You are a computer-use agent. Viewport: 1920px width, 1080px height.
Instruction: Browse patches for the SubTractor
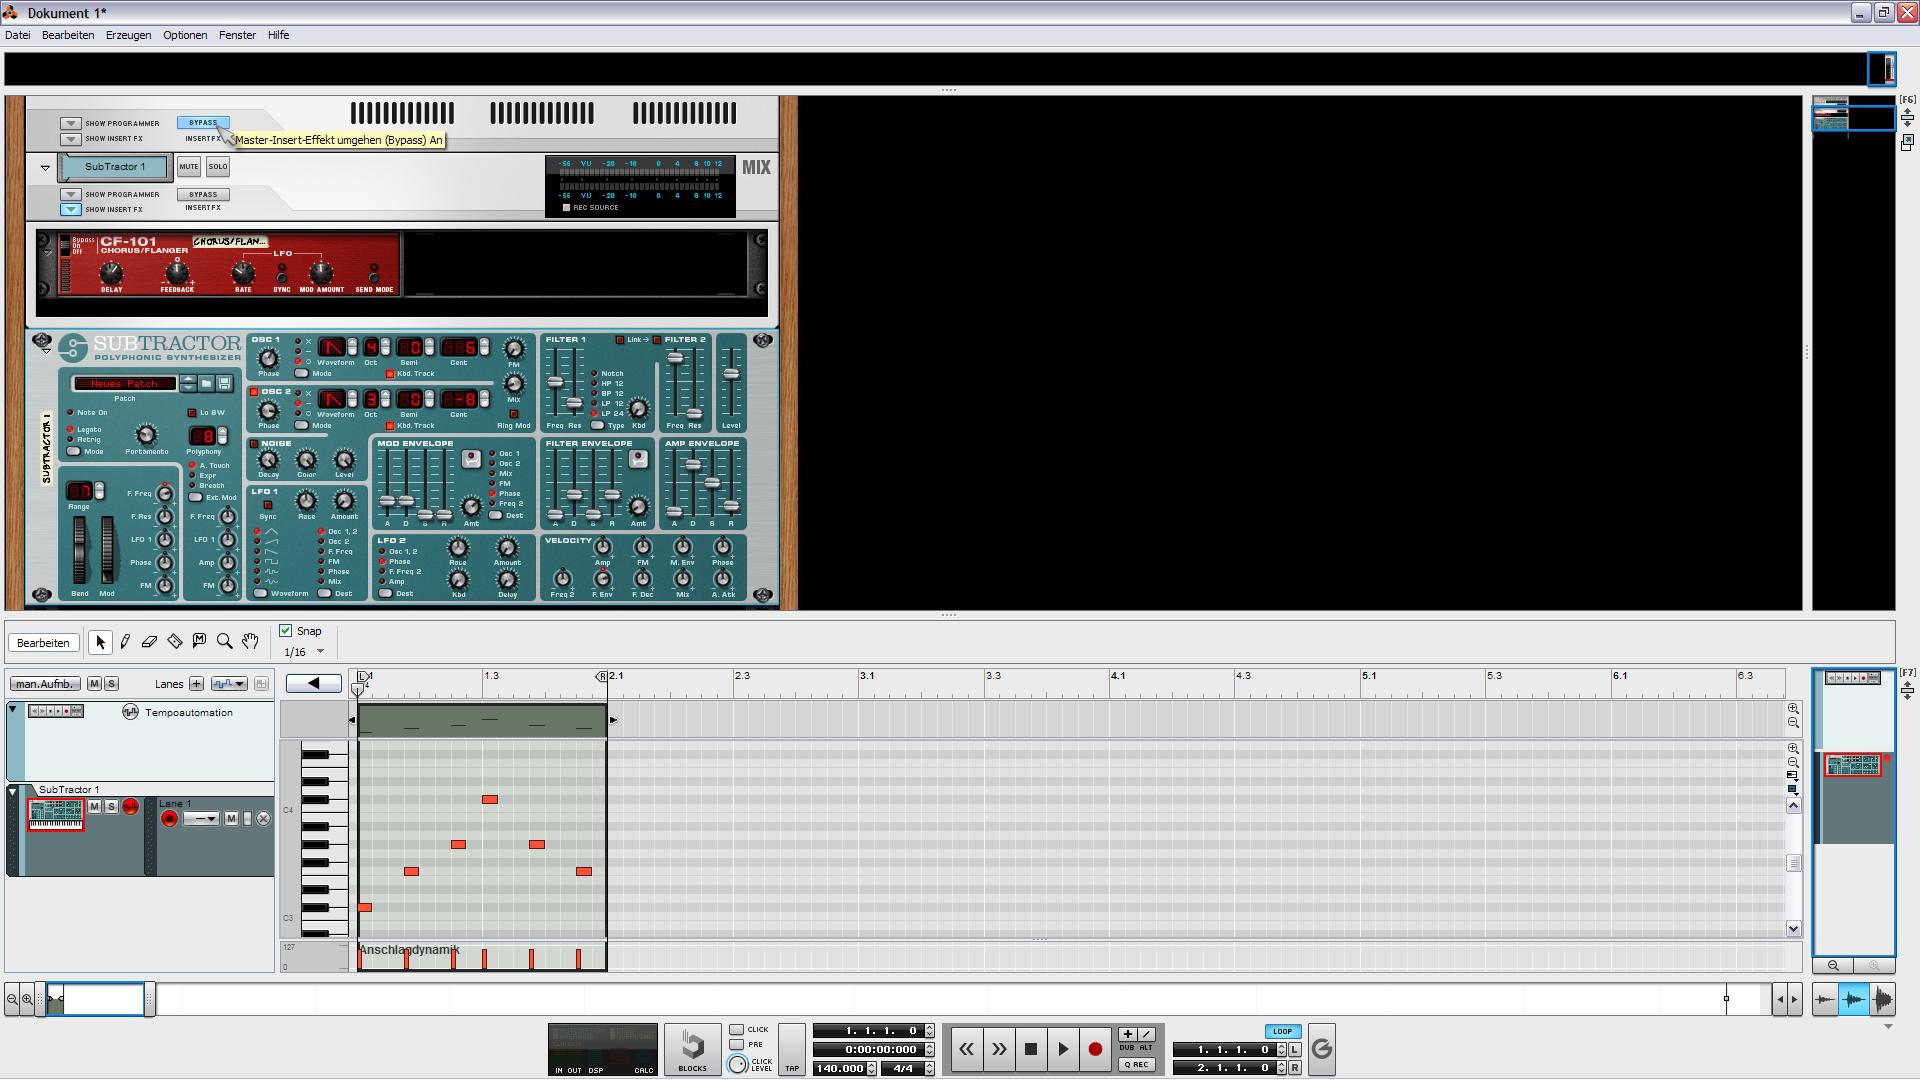pos(206,383)
